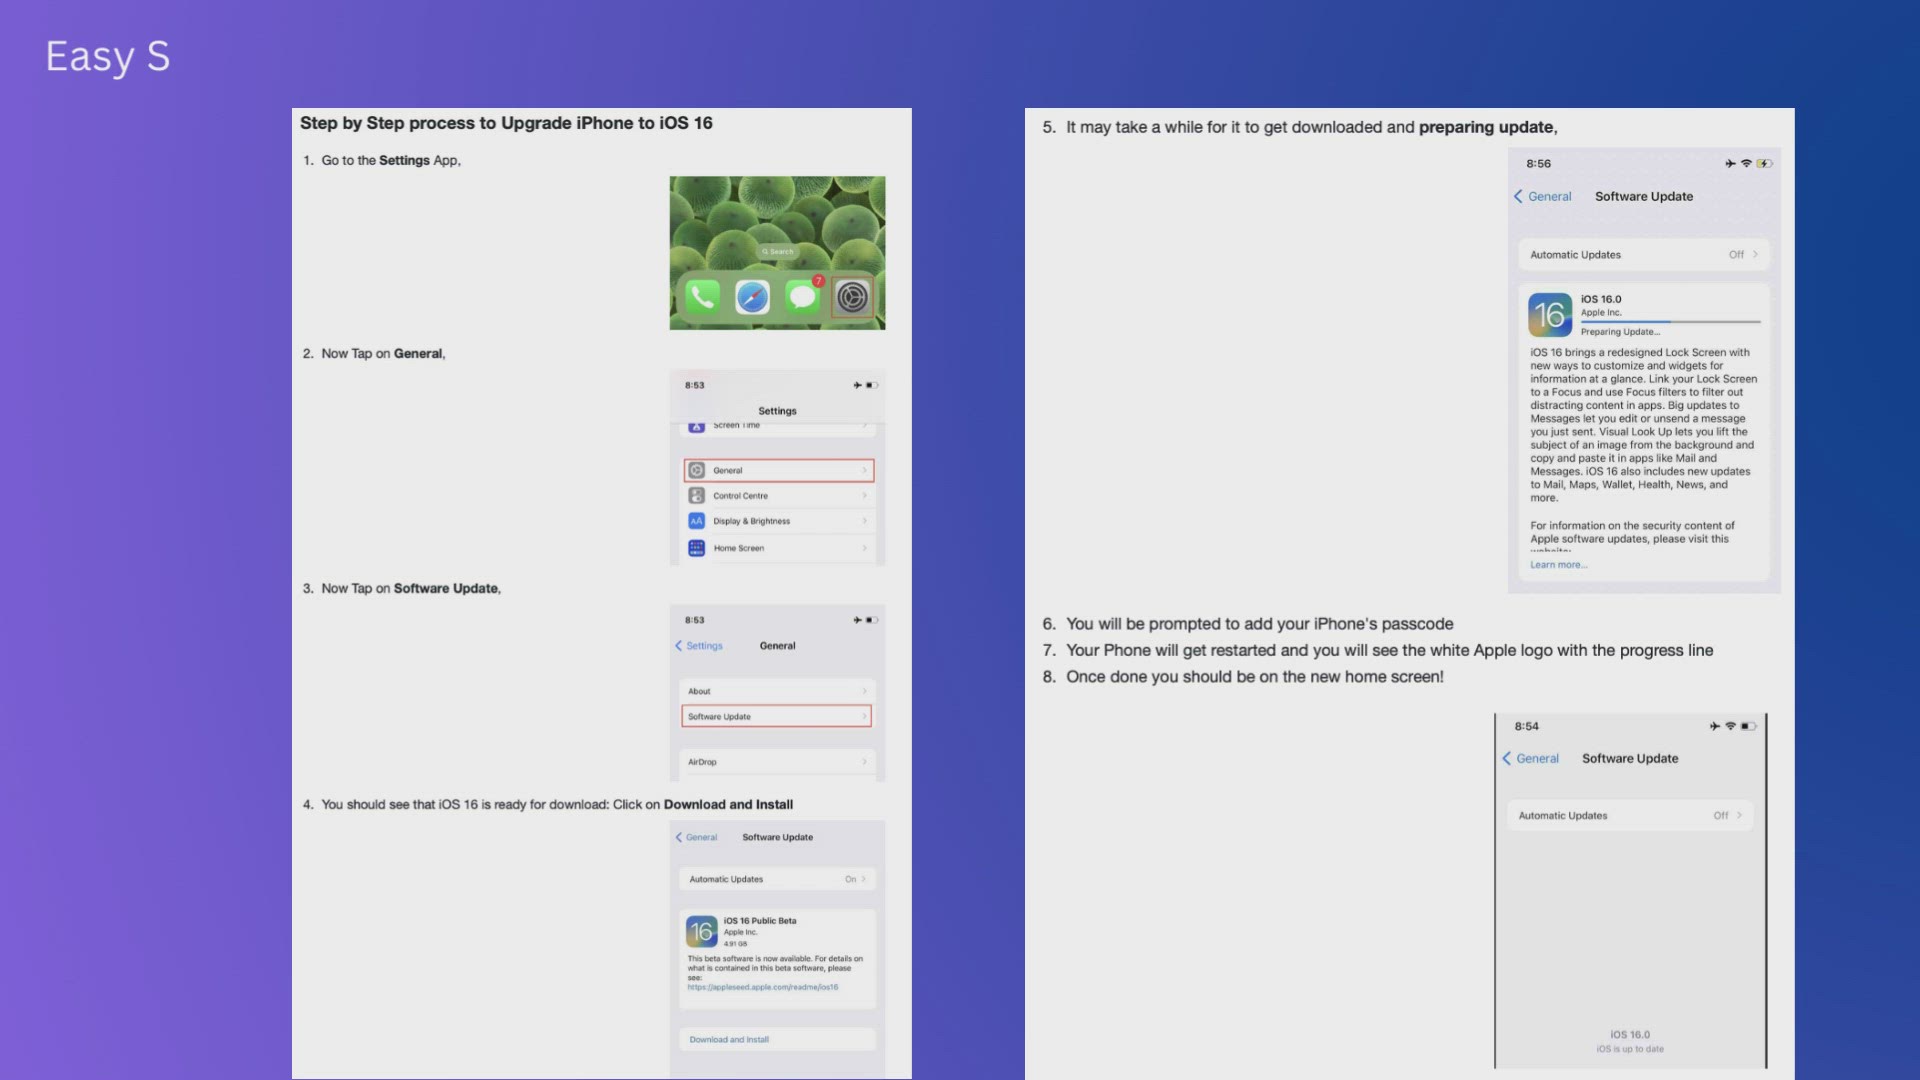Select the About row in General

point(777,691)
